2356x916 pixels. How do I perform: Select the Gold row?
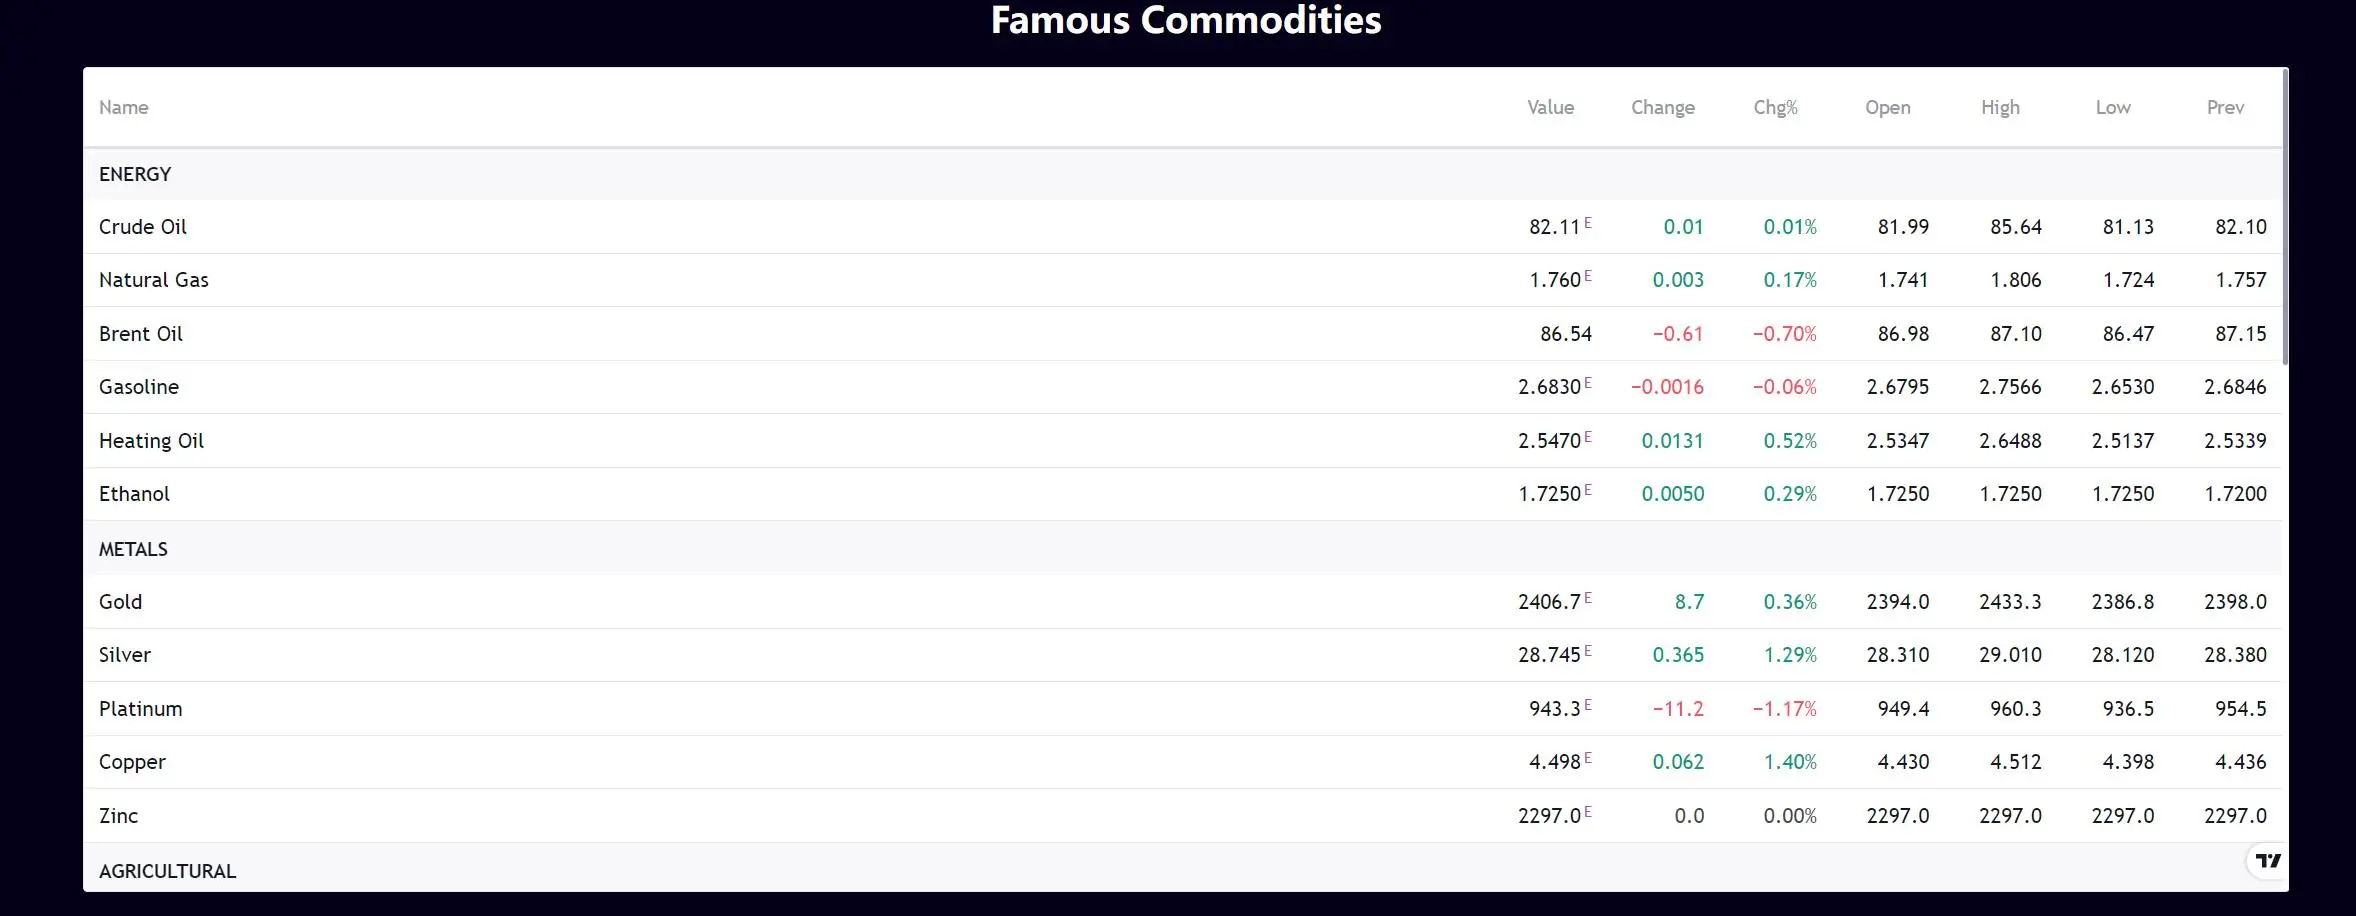point(1183,602)
